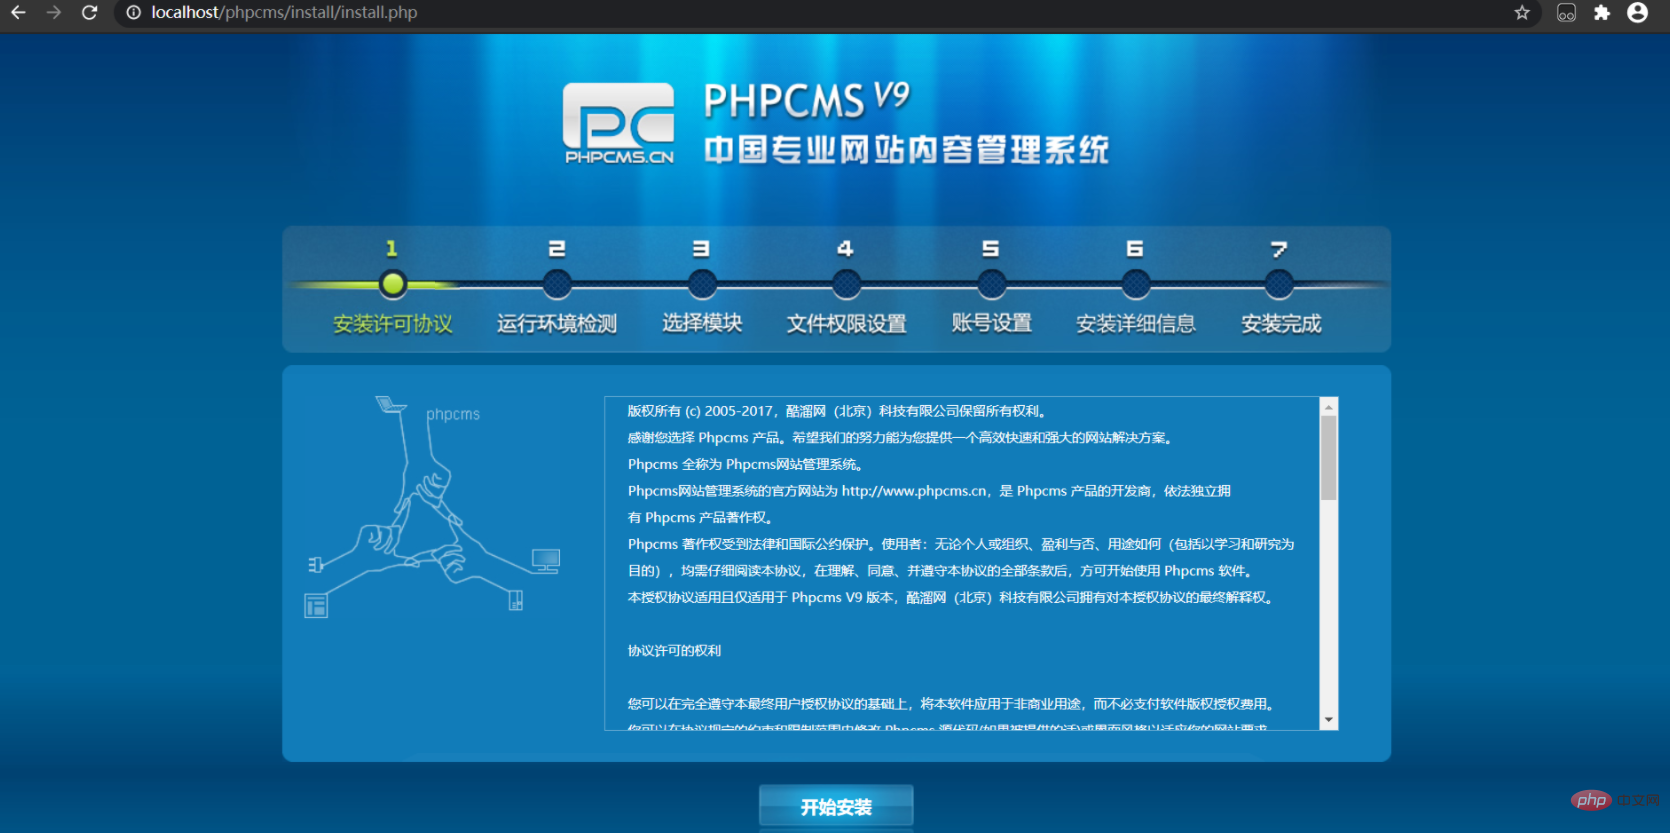Select step 2 运行环境检测 marker
This screenshot has height=833, width=1670.
557,284
